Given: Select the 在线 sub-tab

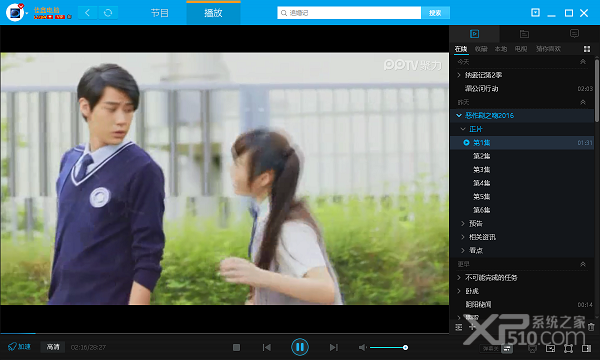Looking at the screenshot, I should 461,49.
